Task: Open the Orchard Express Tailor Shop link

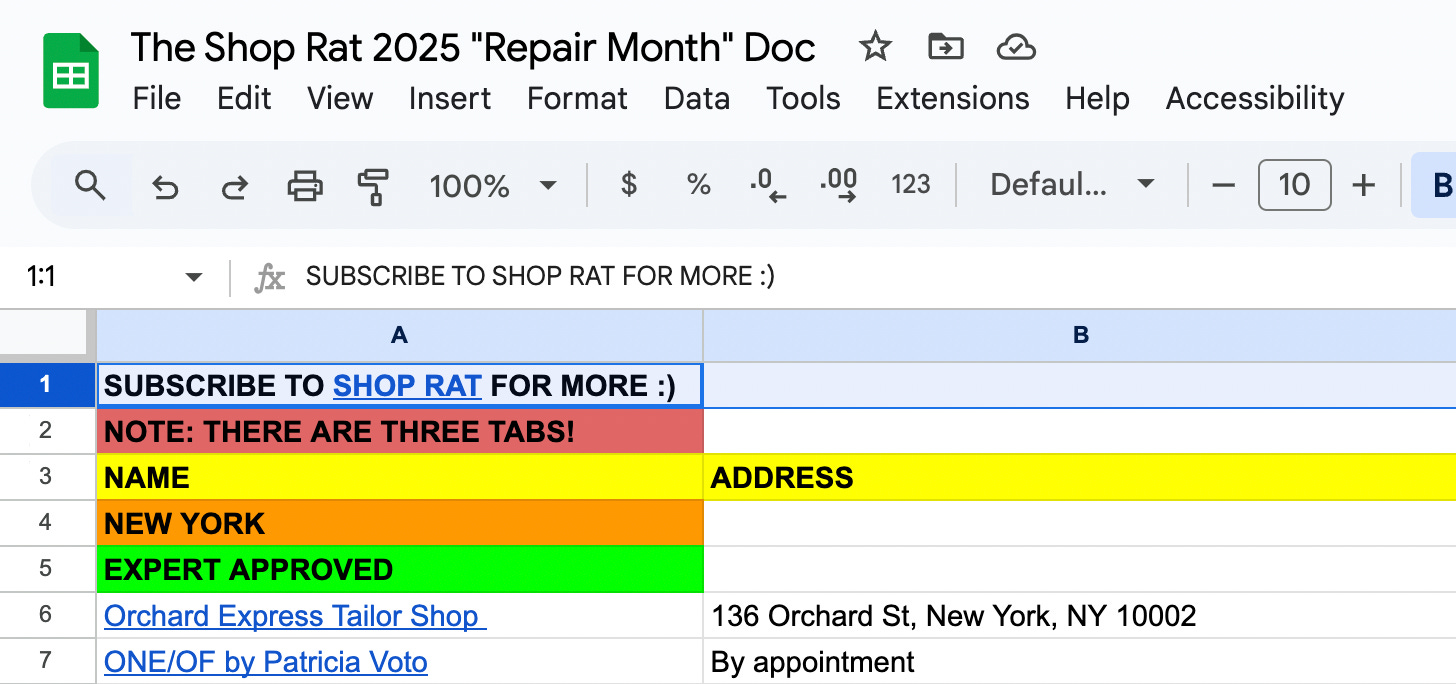Action: point(295,616)
